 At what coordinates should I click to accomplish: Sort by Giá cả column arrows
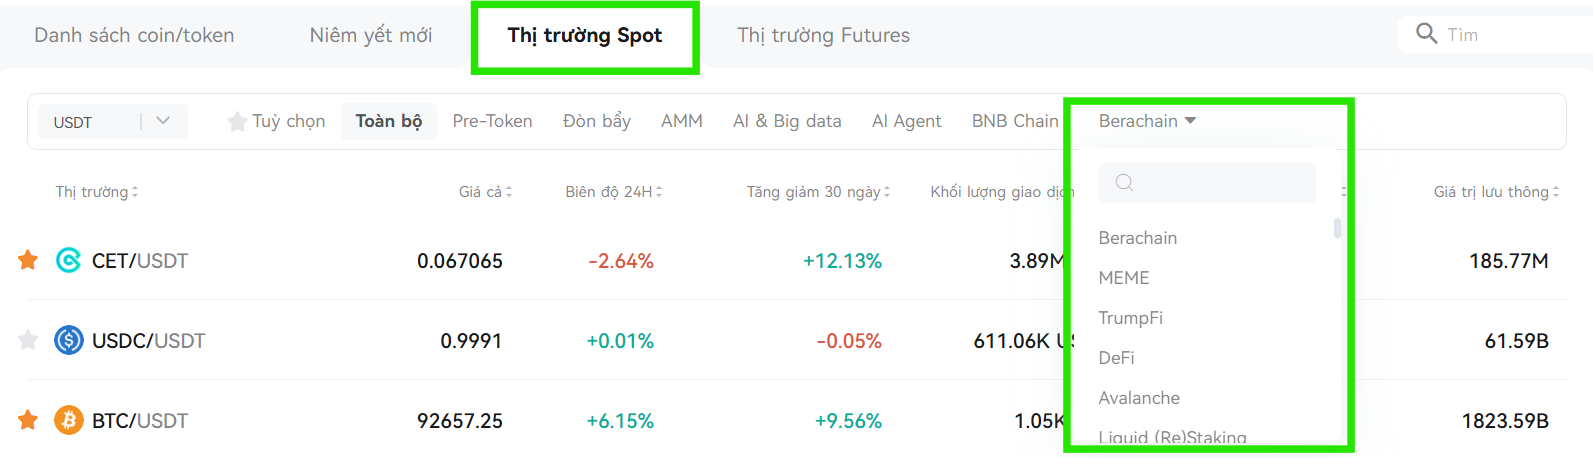[509, 192]
